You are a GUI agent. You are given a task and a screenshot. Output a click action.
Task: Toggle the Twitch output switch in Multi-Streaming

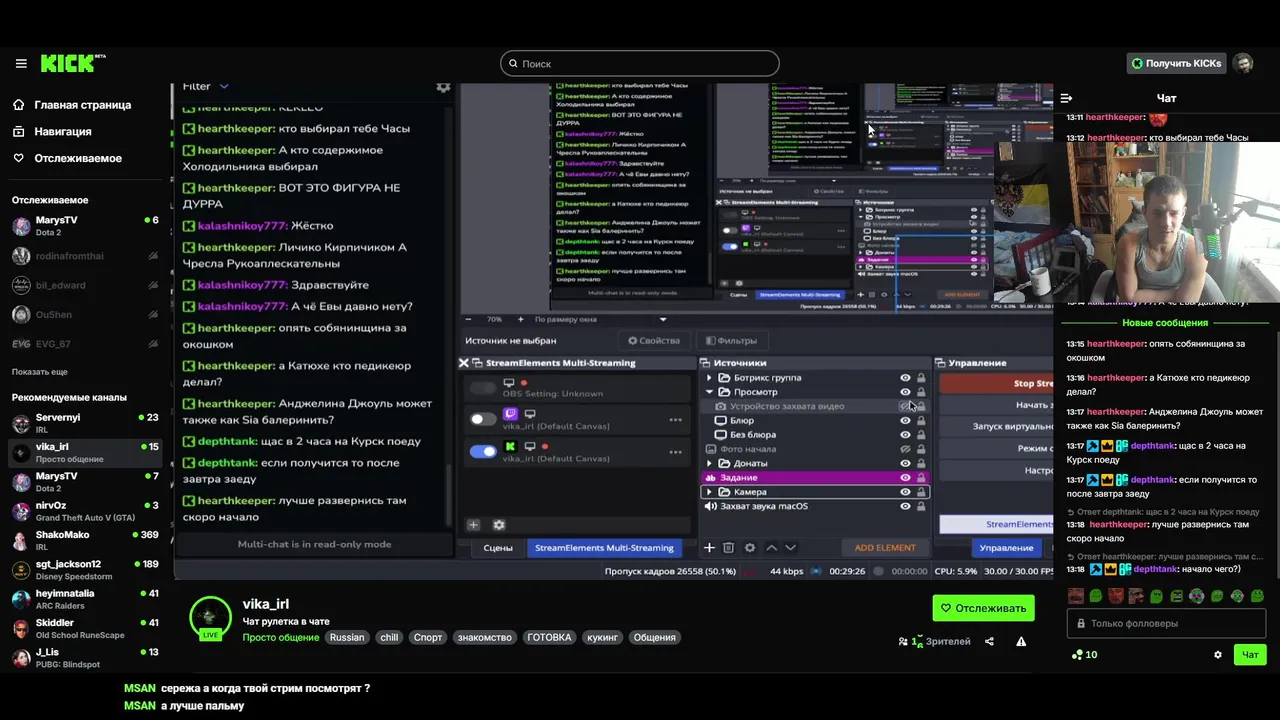[x=483, y=419]
